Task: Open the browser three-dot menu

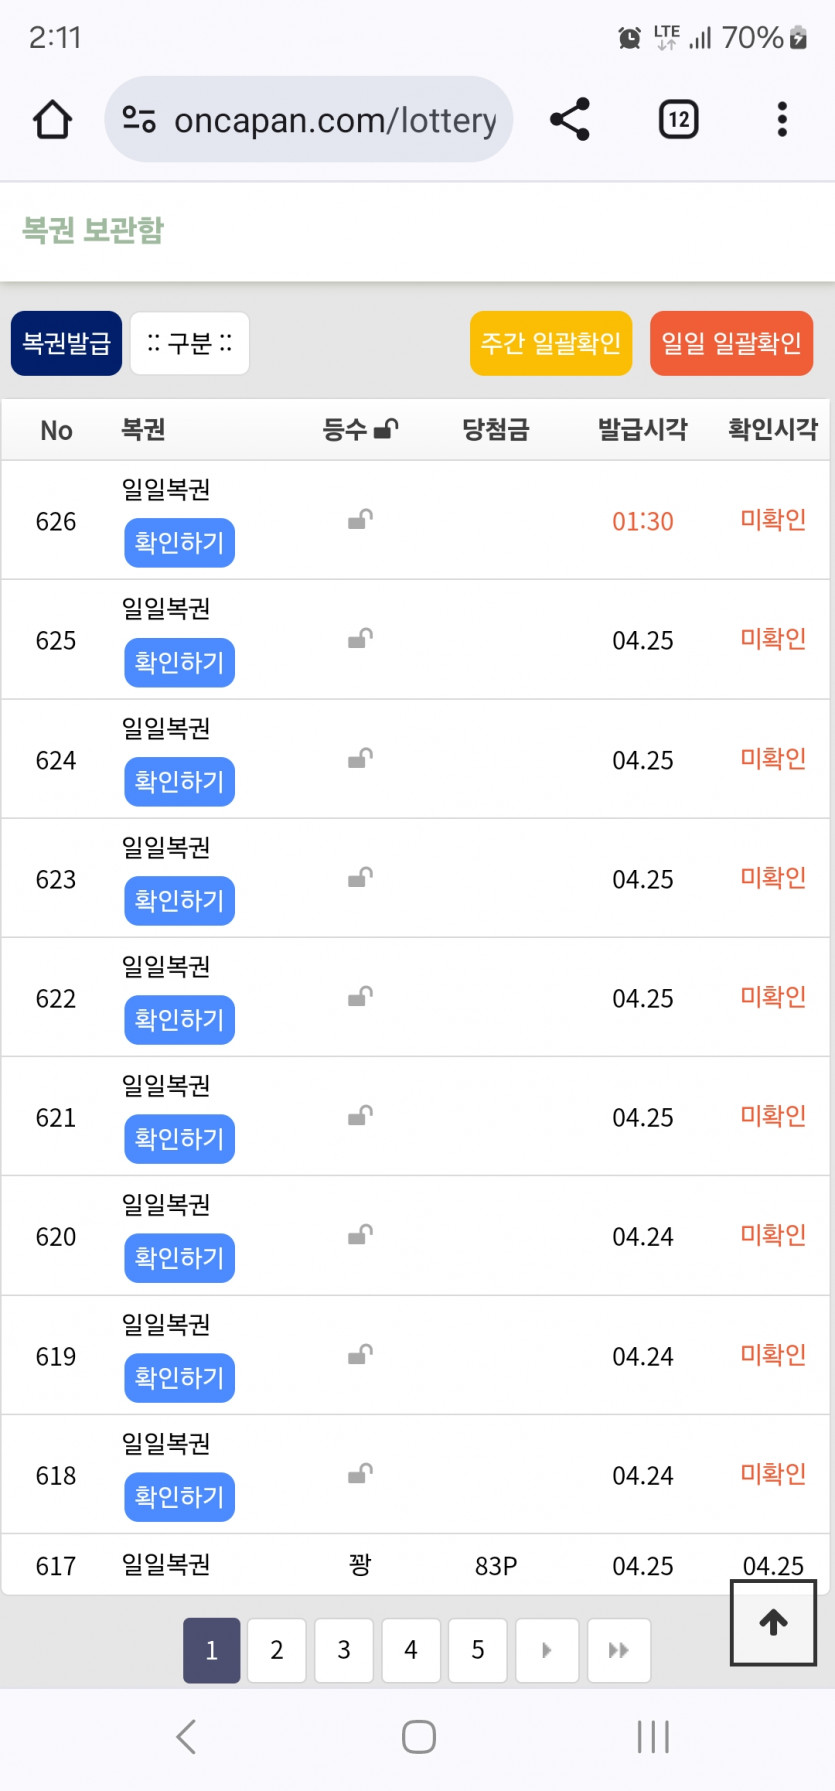Action: [x=782, y=120]
